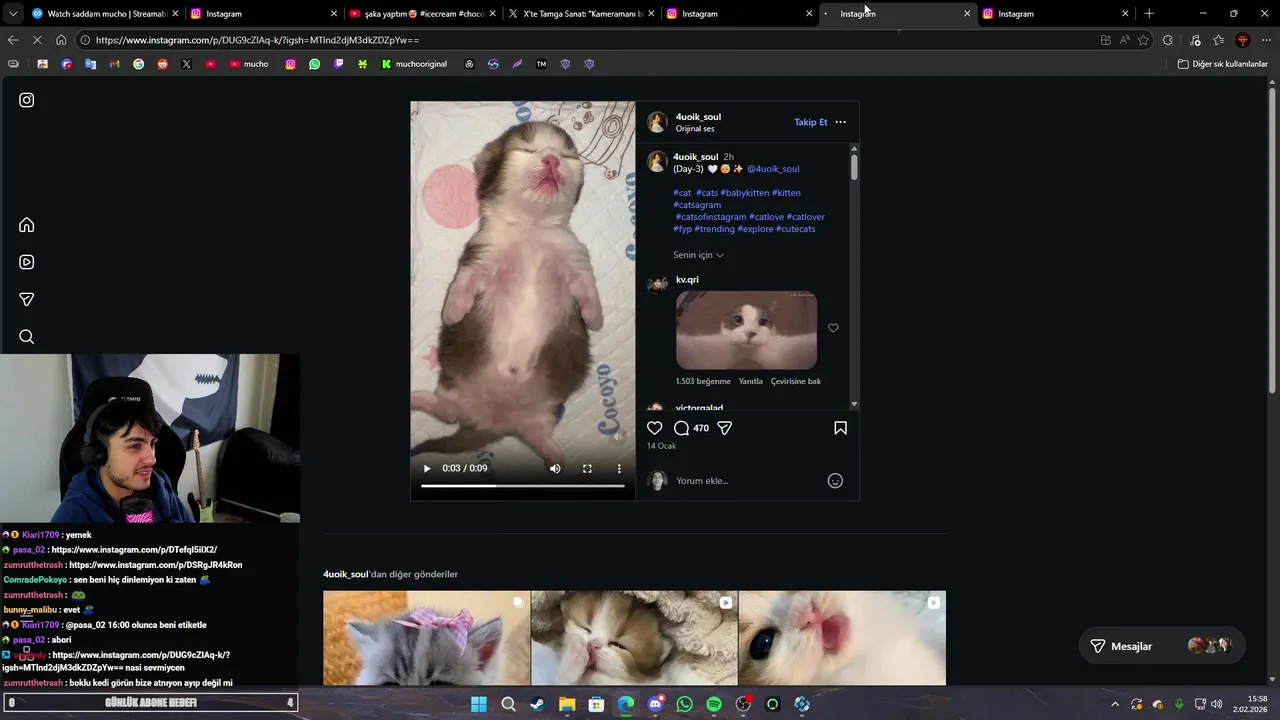Screen dimensions: 1280x720
Task: Open post options three-dot menu
Action: (840, 122)
